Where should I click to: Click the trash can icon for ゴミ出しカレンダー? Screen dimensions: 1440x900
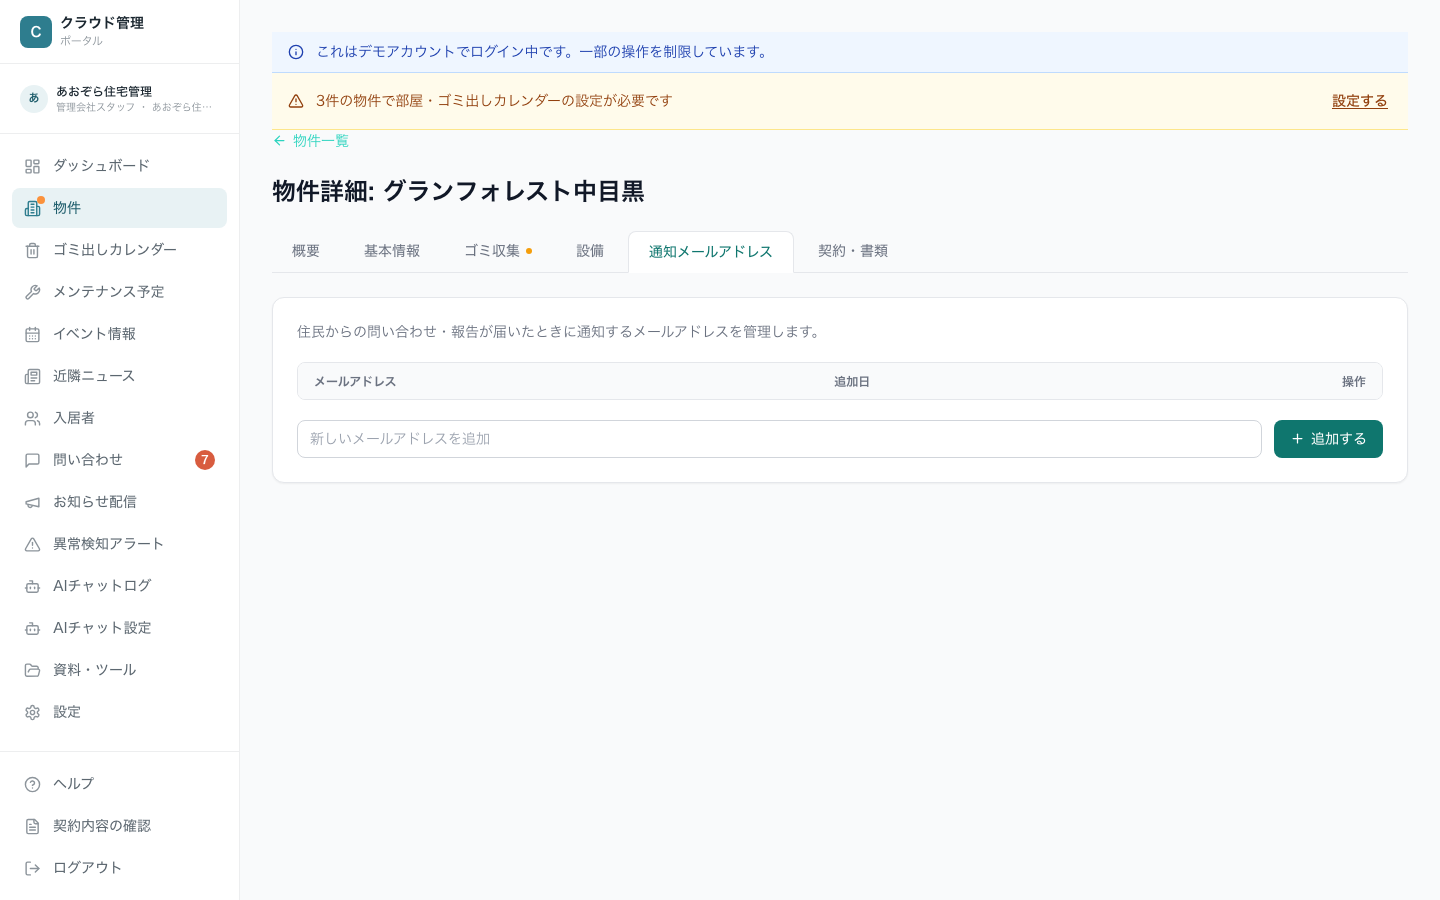[32, 250]
